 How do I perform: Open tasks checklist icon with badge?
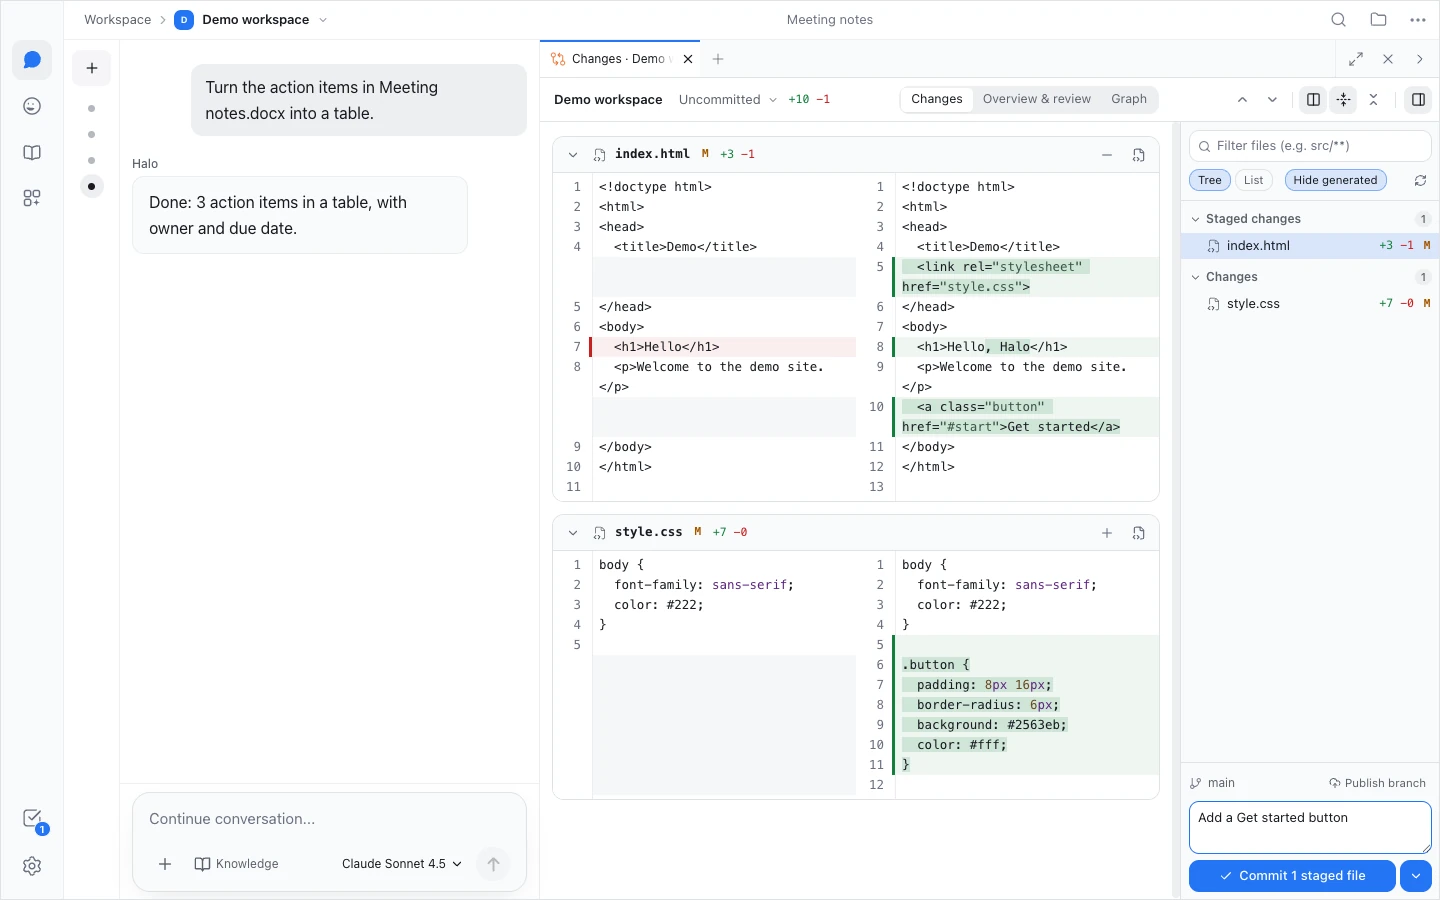[32, 819]
